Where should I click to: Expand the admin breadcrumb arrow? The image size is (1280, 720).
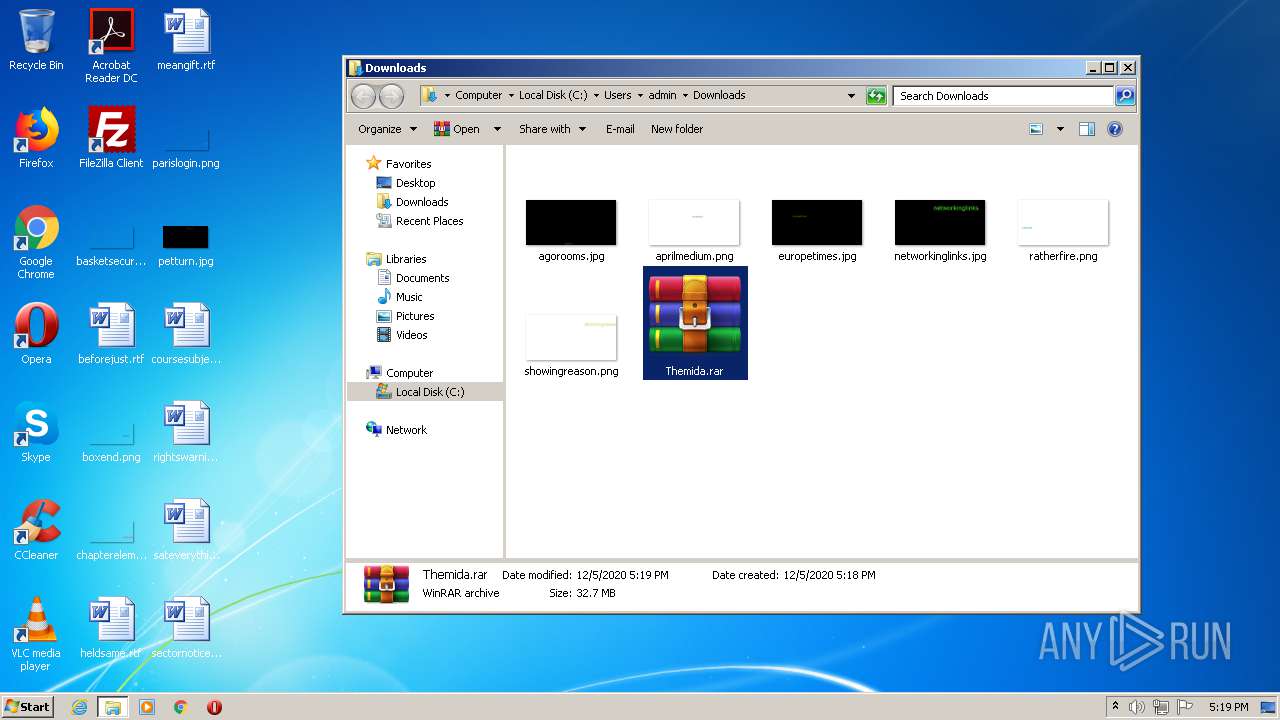point(684,96)
